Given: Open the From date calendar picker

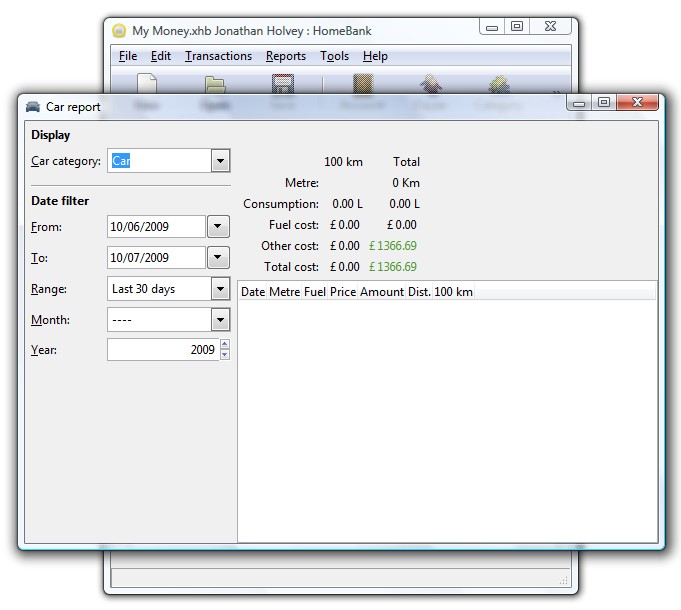Looking at the screenshot, I should point(219,227).
